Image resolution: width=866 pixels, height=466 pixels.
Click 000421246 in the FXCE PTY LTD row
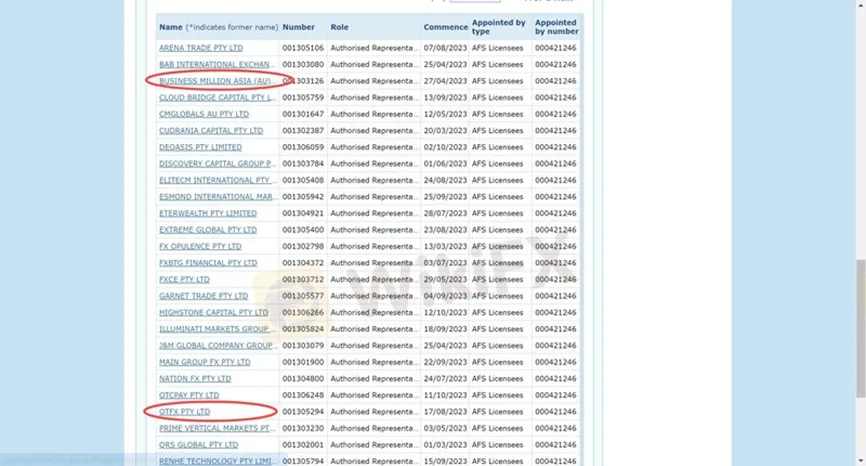[556, 280]
